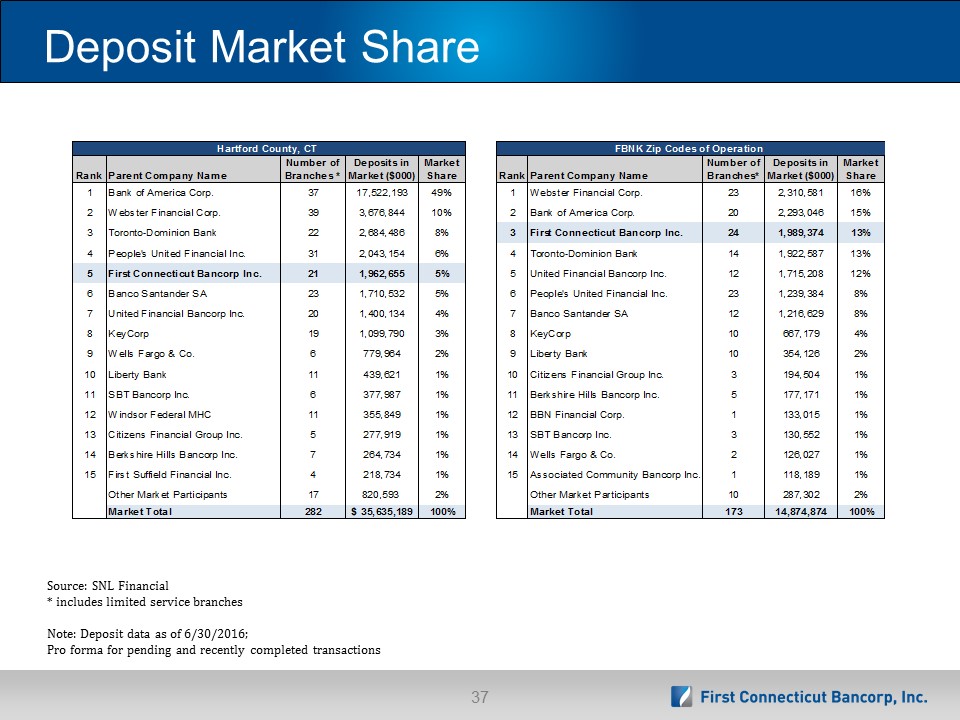The width and height of the screenshot is (960, 720).
Task: Click deposits value 118,189
Action: coord(800,474)
